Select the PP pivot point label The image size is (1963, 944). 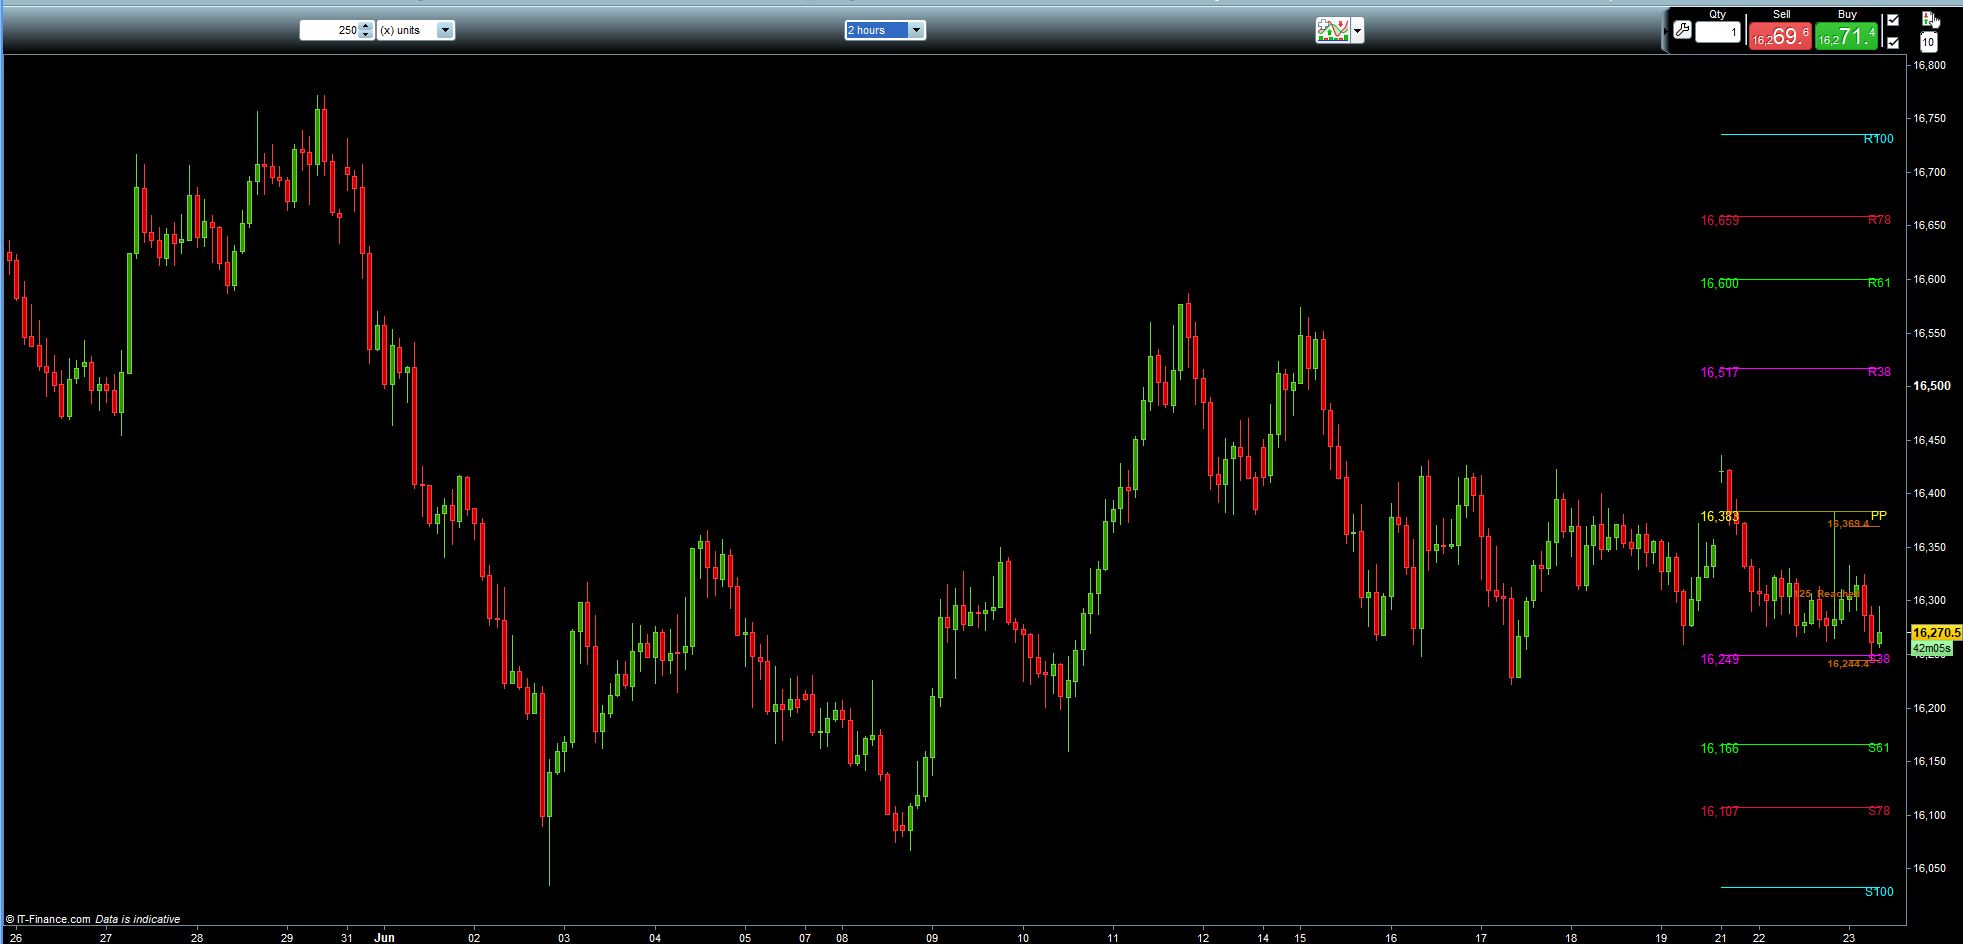pyautogui.click(x=1879, y=516)
